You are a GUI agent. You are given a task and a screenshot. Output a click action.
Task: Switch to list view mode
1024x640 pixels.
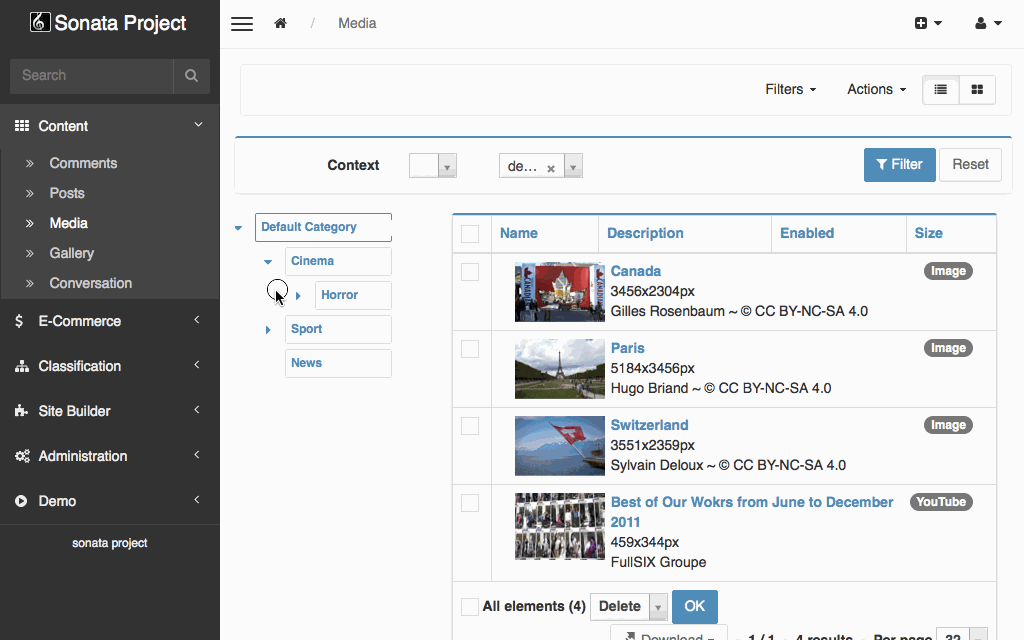coord(941,90)
